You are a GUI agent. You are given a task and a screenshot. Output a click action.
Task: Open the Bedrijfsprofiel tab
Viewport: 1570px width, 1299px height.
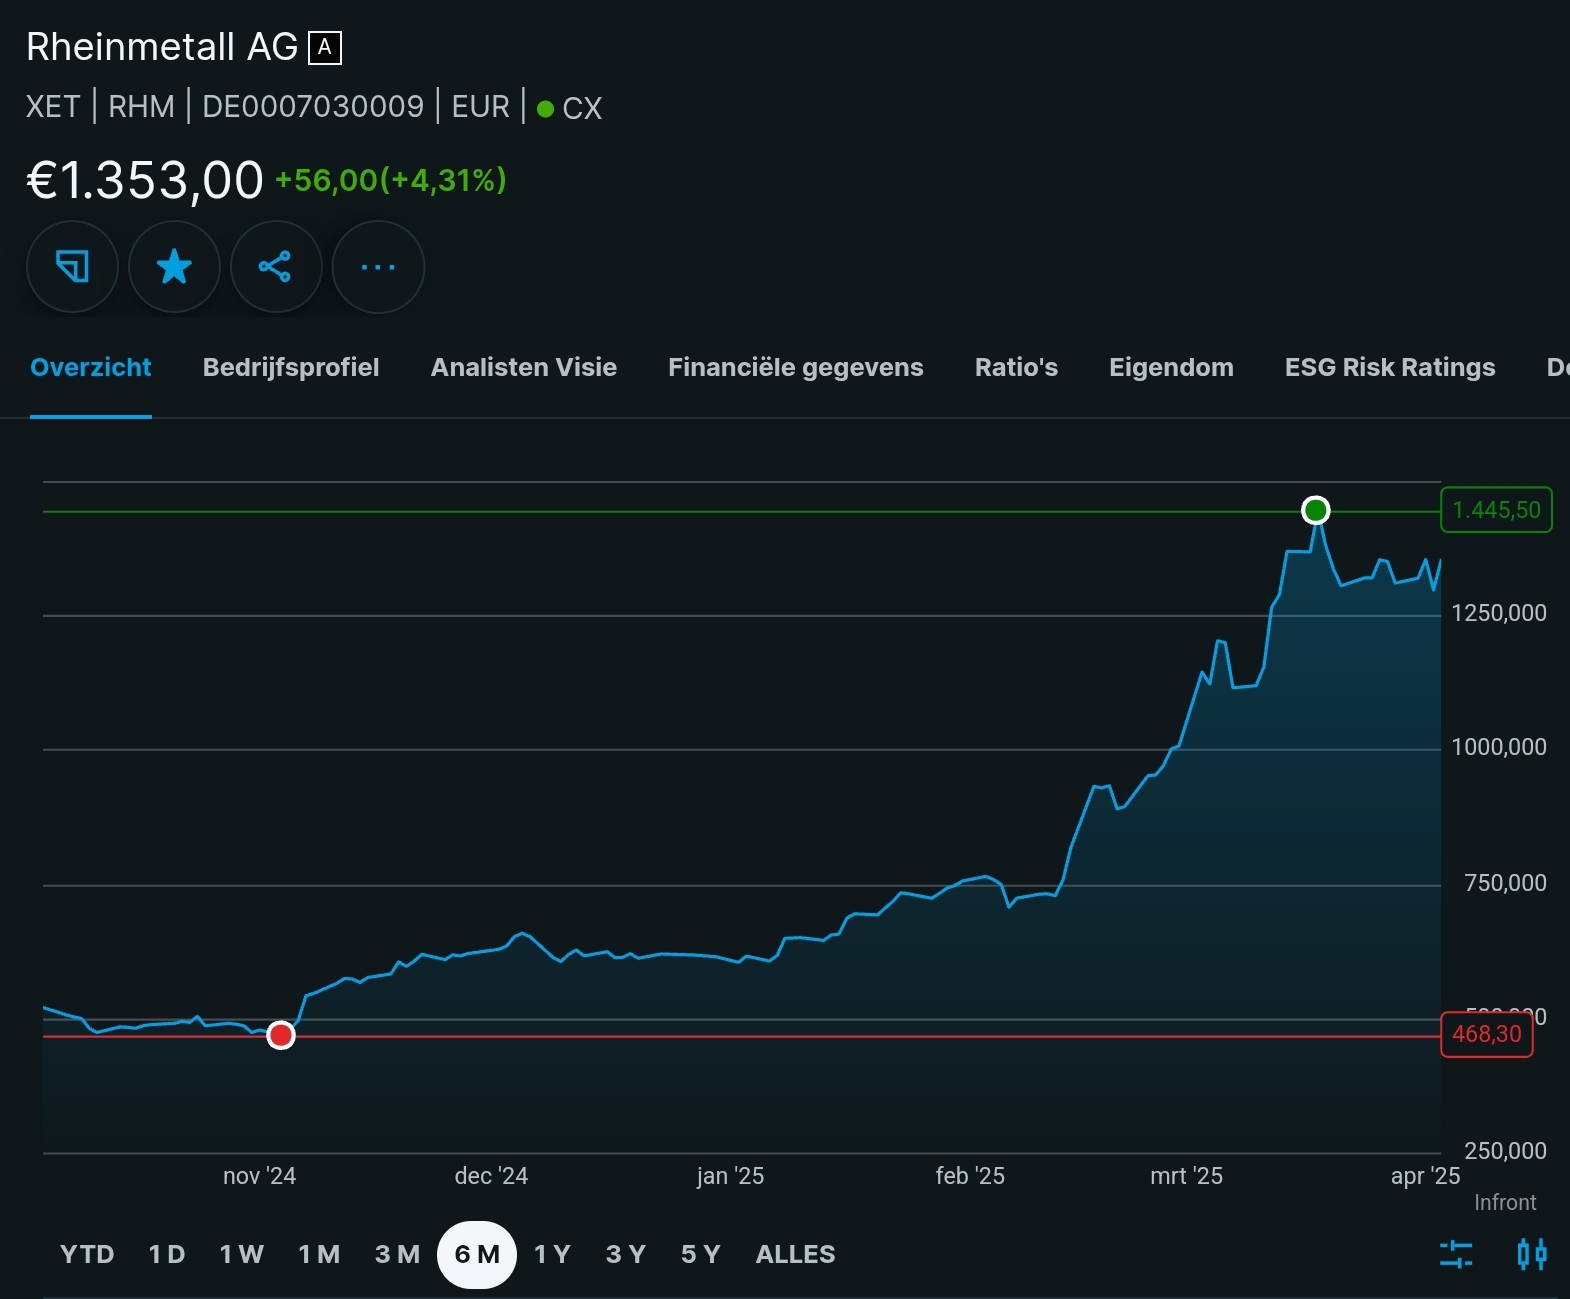(x=290, y=367)
